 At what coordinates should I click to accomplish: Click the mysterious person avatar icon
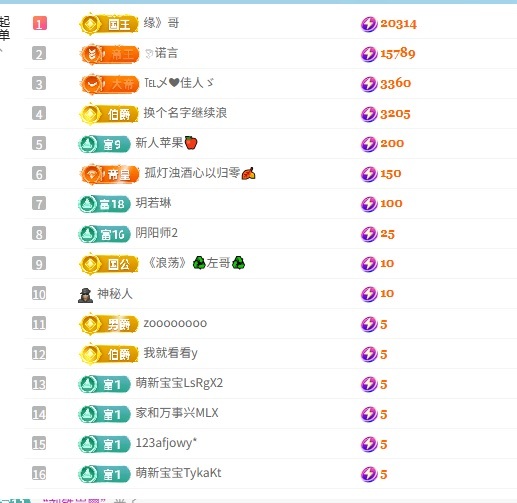coord(85,295)
